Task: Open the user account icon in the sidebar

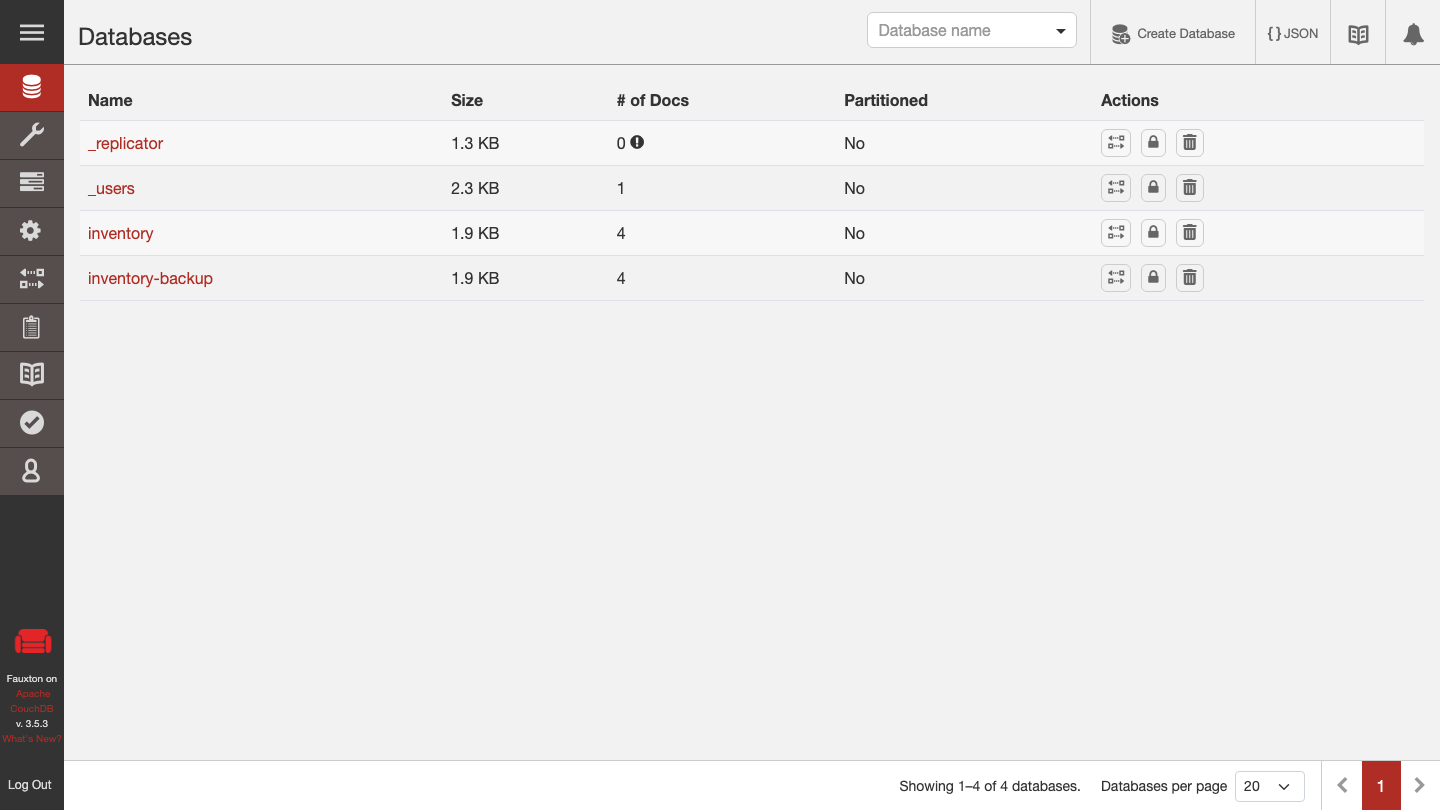Action: pos(32,471)
